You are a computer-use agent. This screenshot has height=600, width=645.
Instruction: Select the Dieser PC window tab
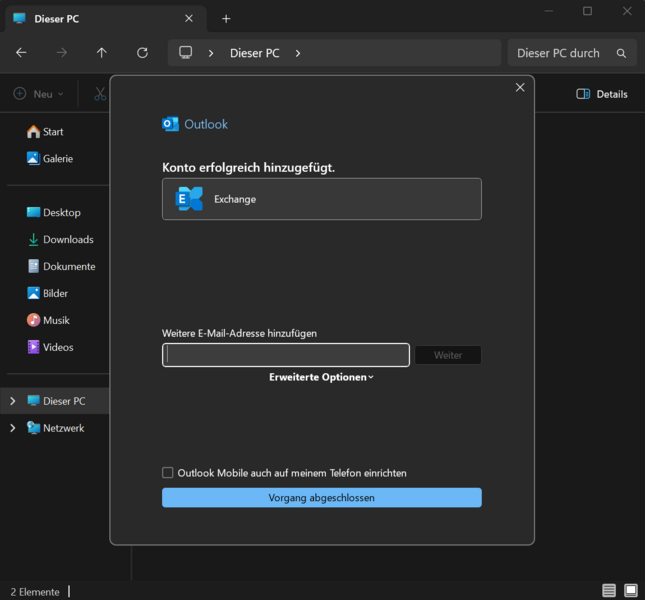click(106, 19)
